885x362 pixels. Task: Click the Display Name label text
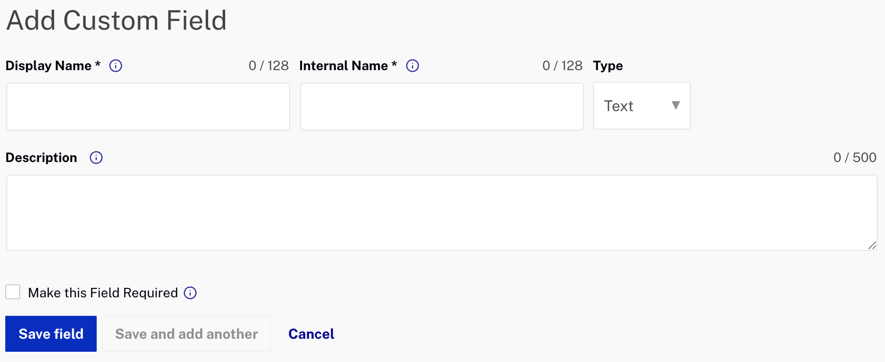click(53, 66)
